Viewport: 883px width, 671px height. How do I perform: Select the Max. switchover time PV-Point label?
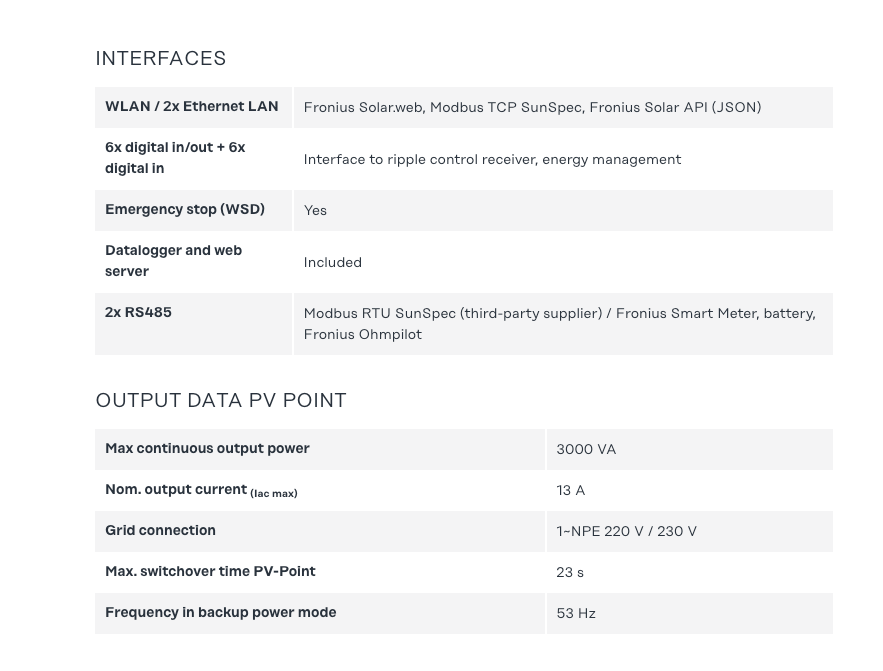point(210,571)
